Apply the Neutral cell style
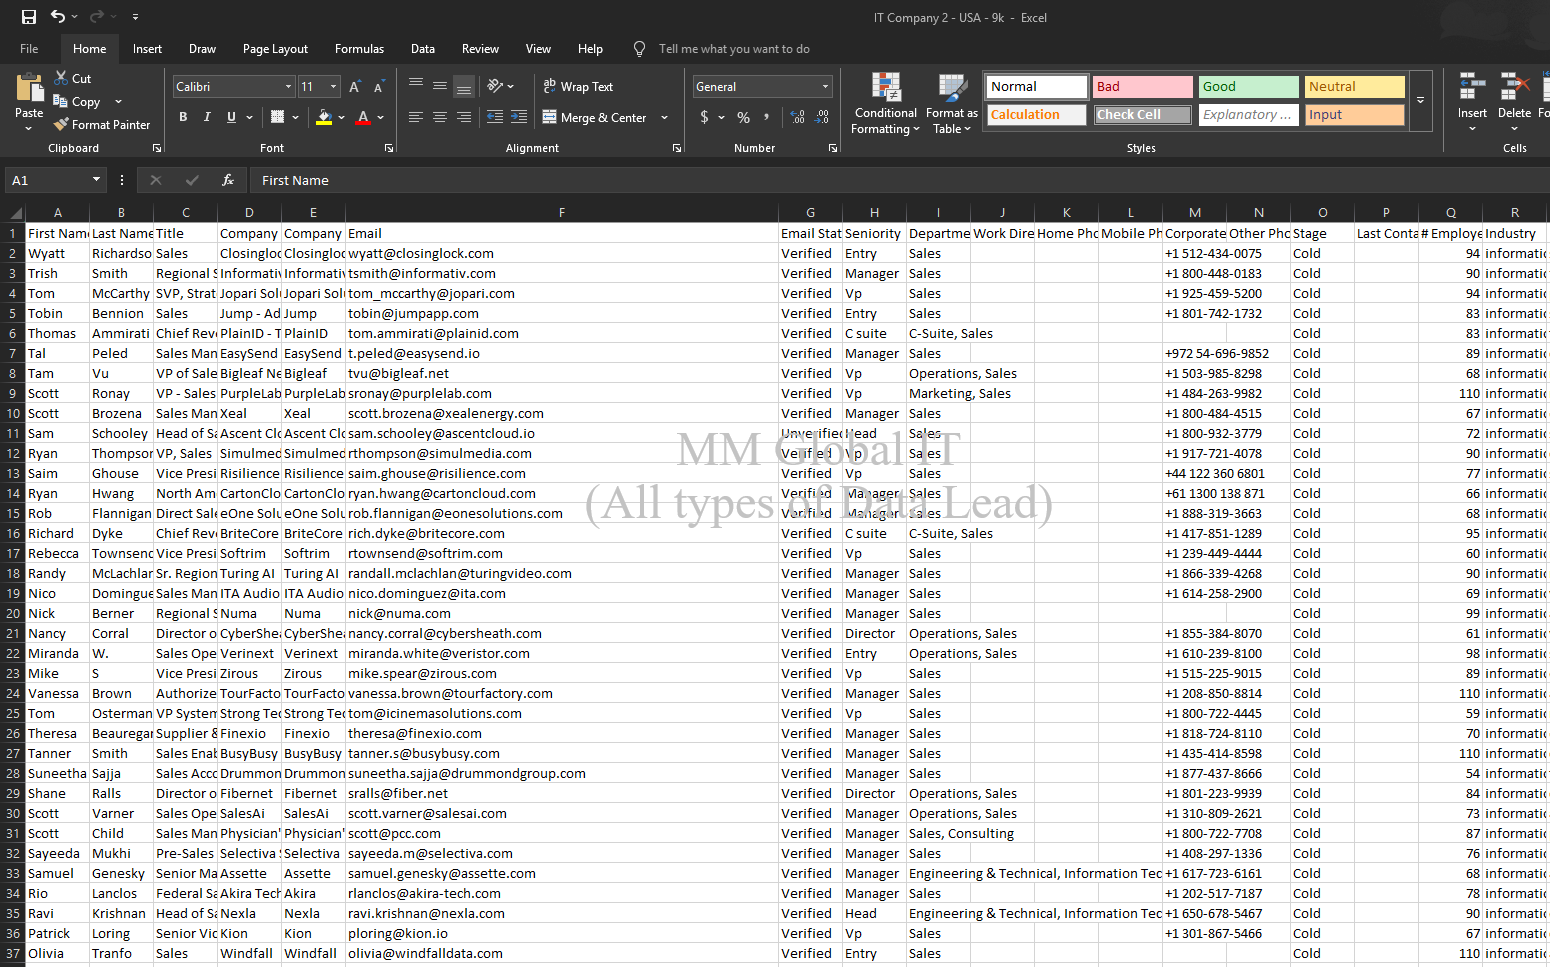1550x967 pixels. point(1354,87)
